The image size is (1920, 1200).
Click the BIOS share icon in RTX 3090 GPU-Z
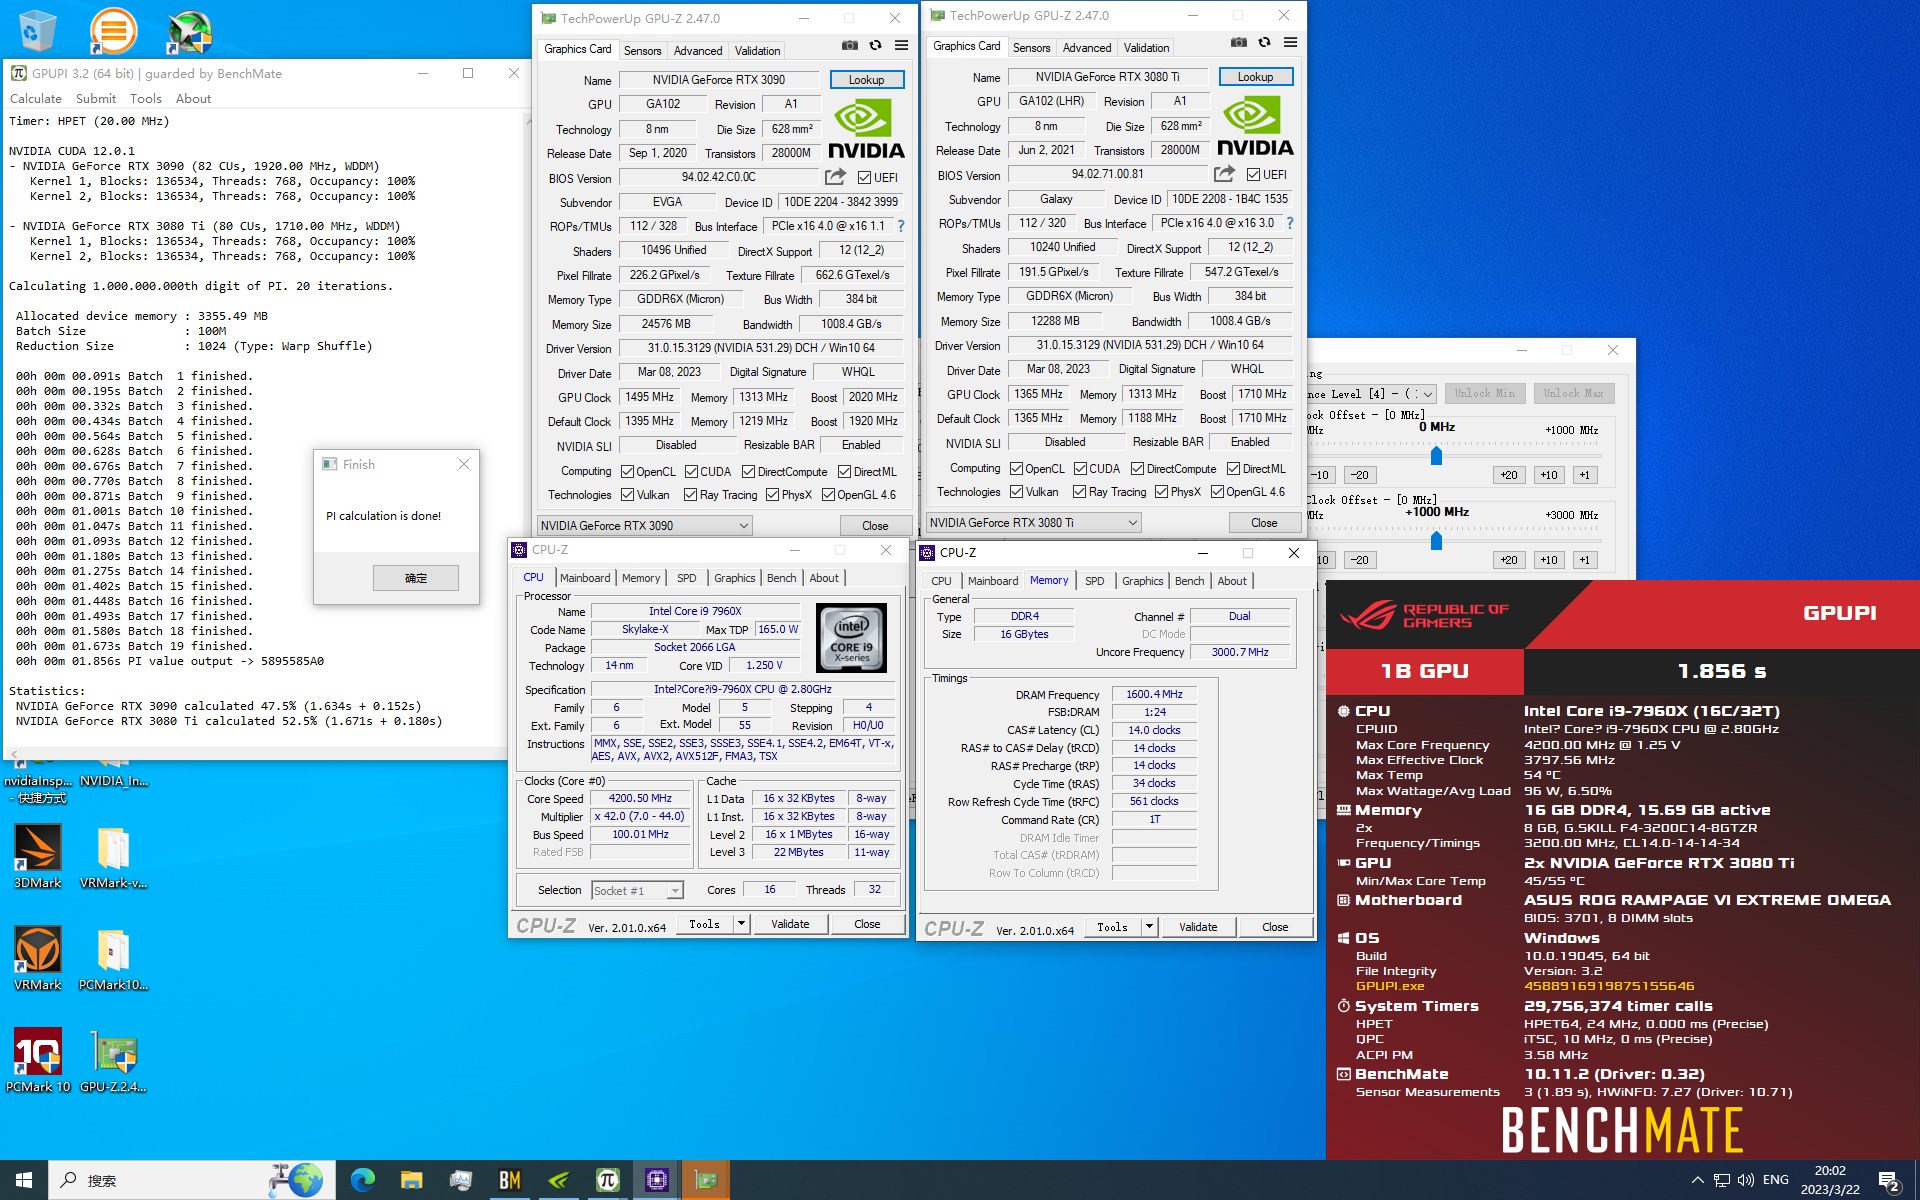click(x=834, y=177)
